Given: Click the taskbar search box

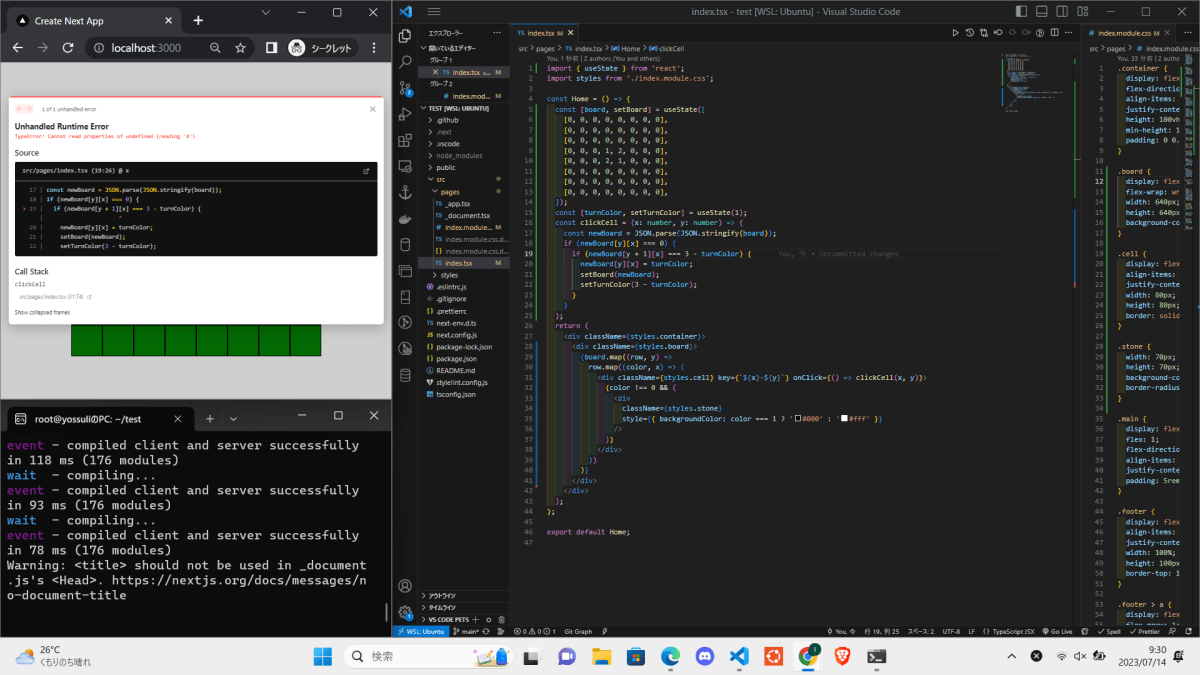Looking at the screenshot, I should (427, 656).
